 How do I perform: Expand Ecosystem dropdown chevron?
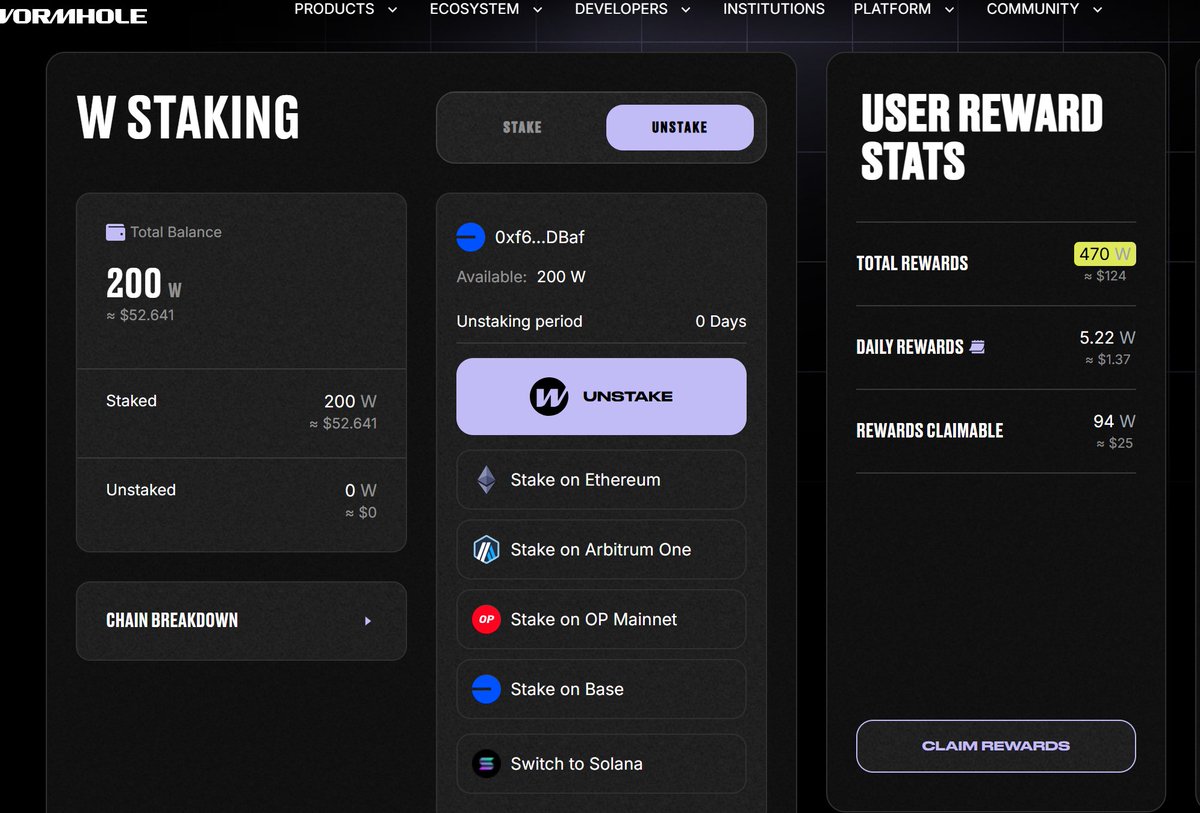(x=538, y=10)
